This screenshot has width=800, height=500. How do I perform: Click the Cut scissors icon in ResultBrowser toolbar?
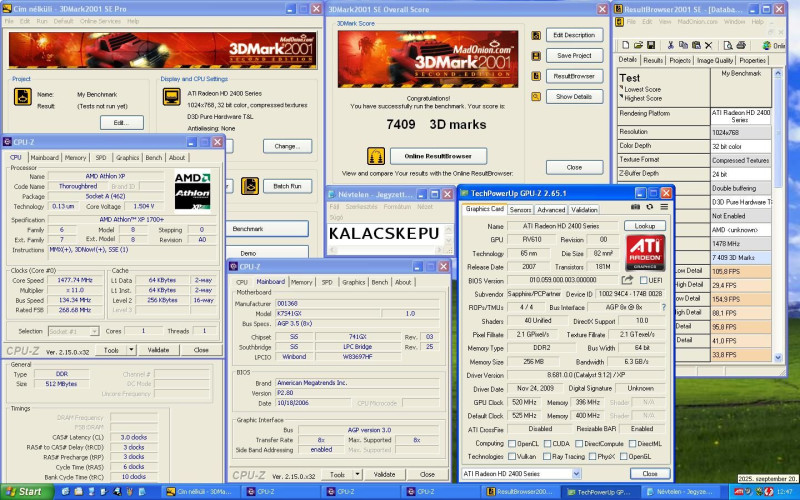(671, 45)
